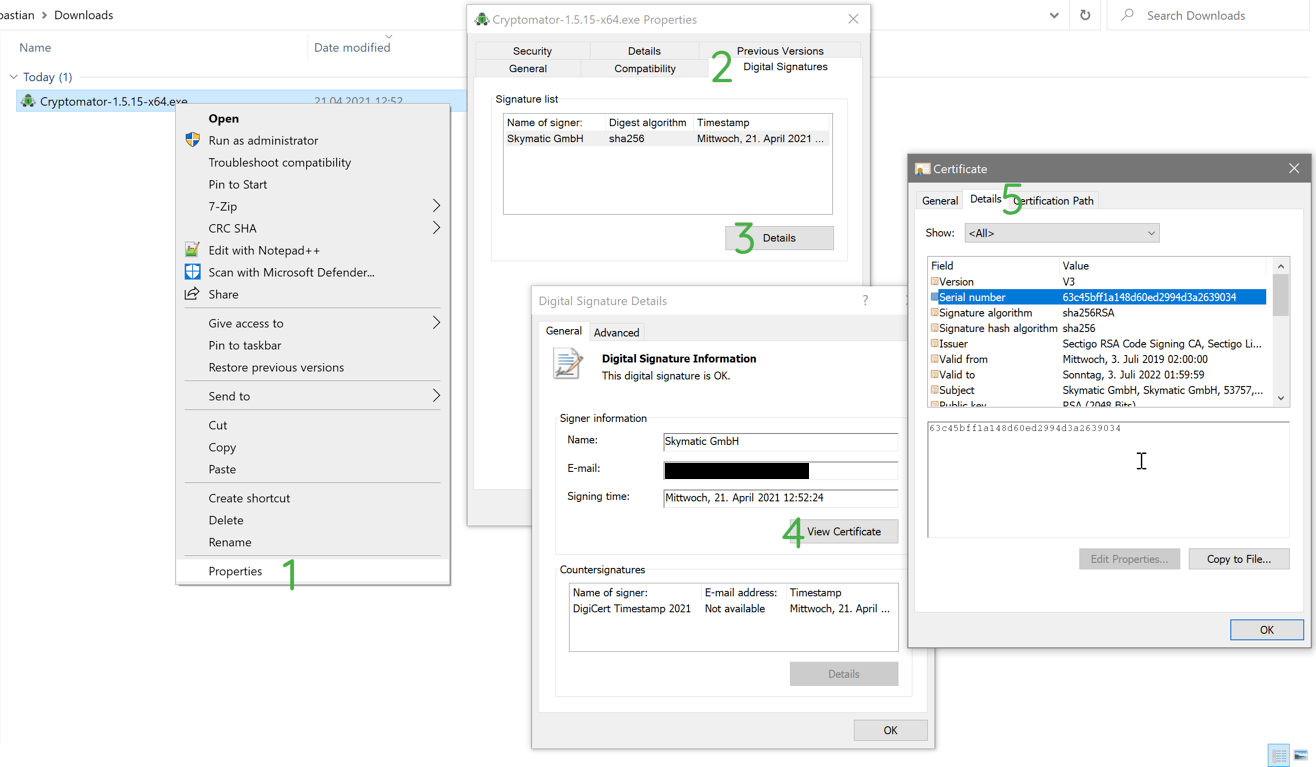
Task: Select the Valid from row
Action: pos(1098,359)
